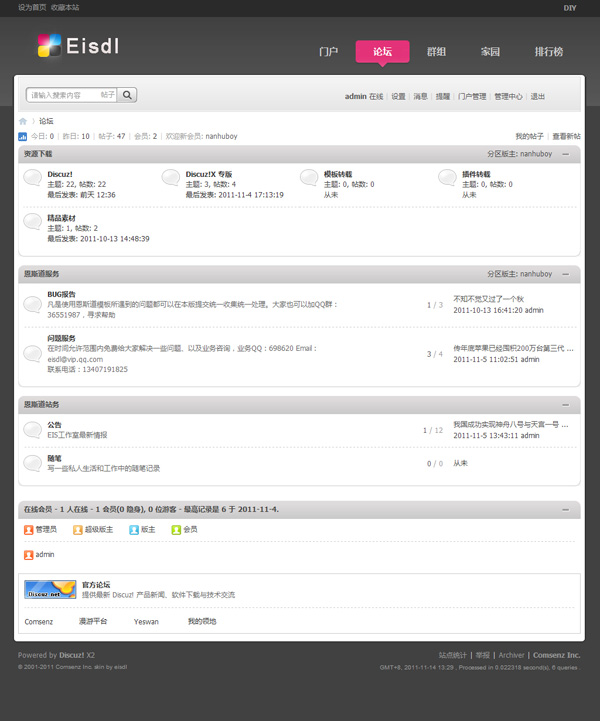Click the 管理员 legend user icon
This screenshot has width=600, height=721.
tap(29, 530)
